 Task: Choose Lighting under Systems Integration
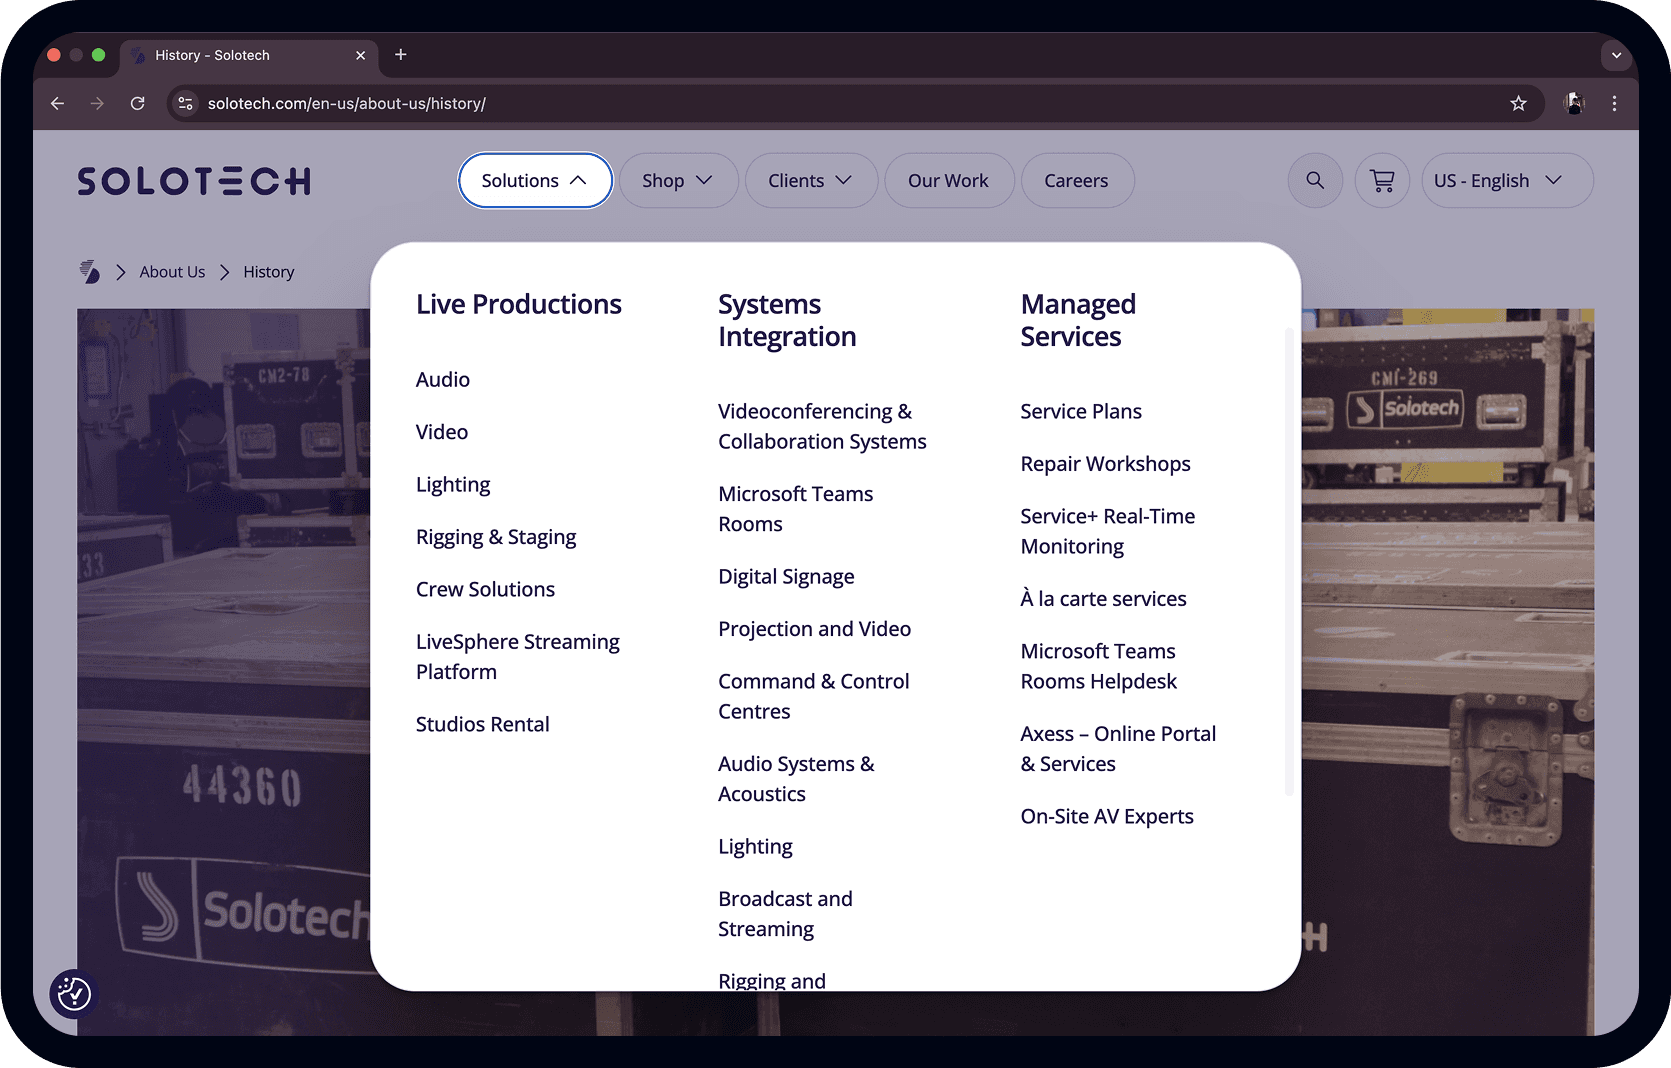point(755,847)
